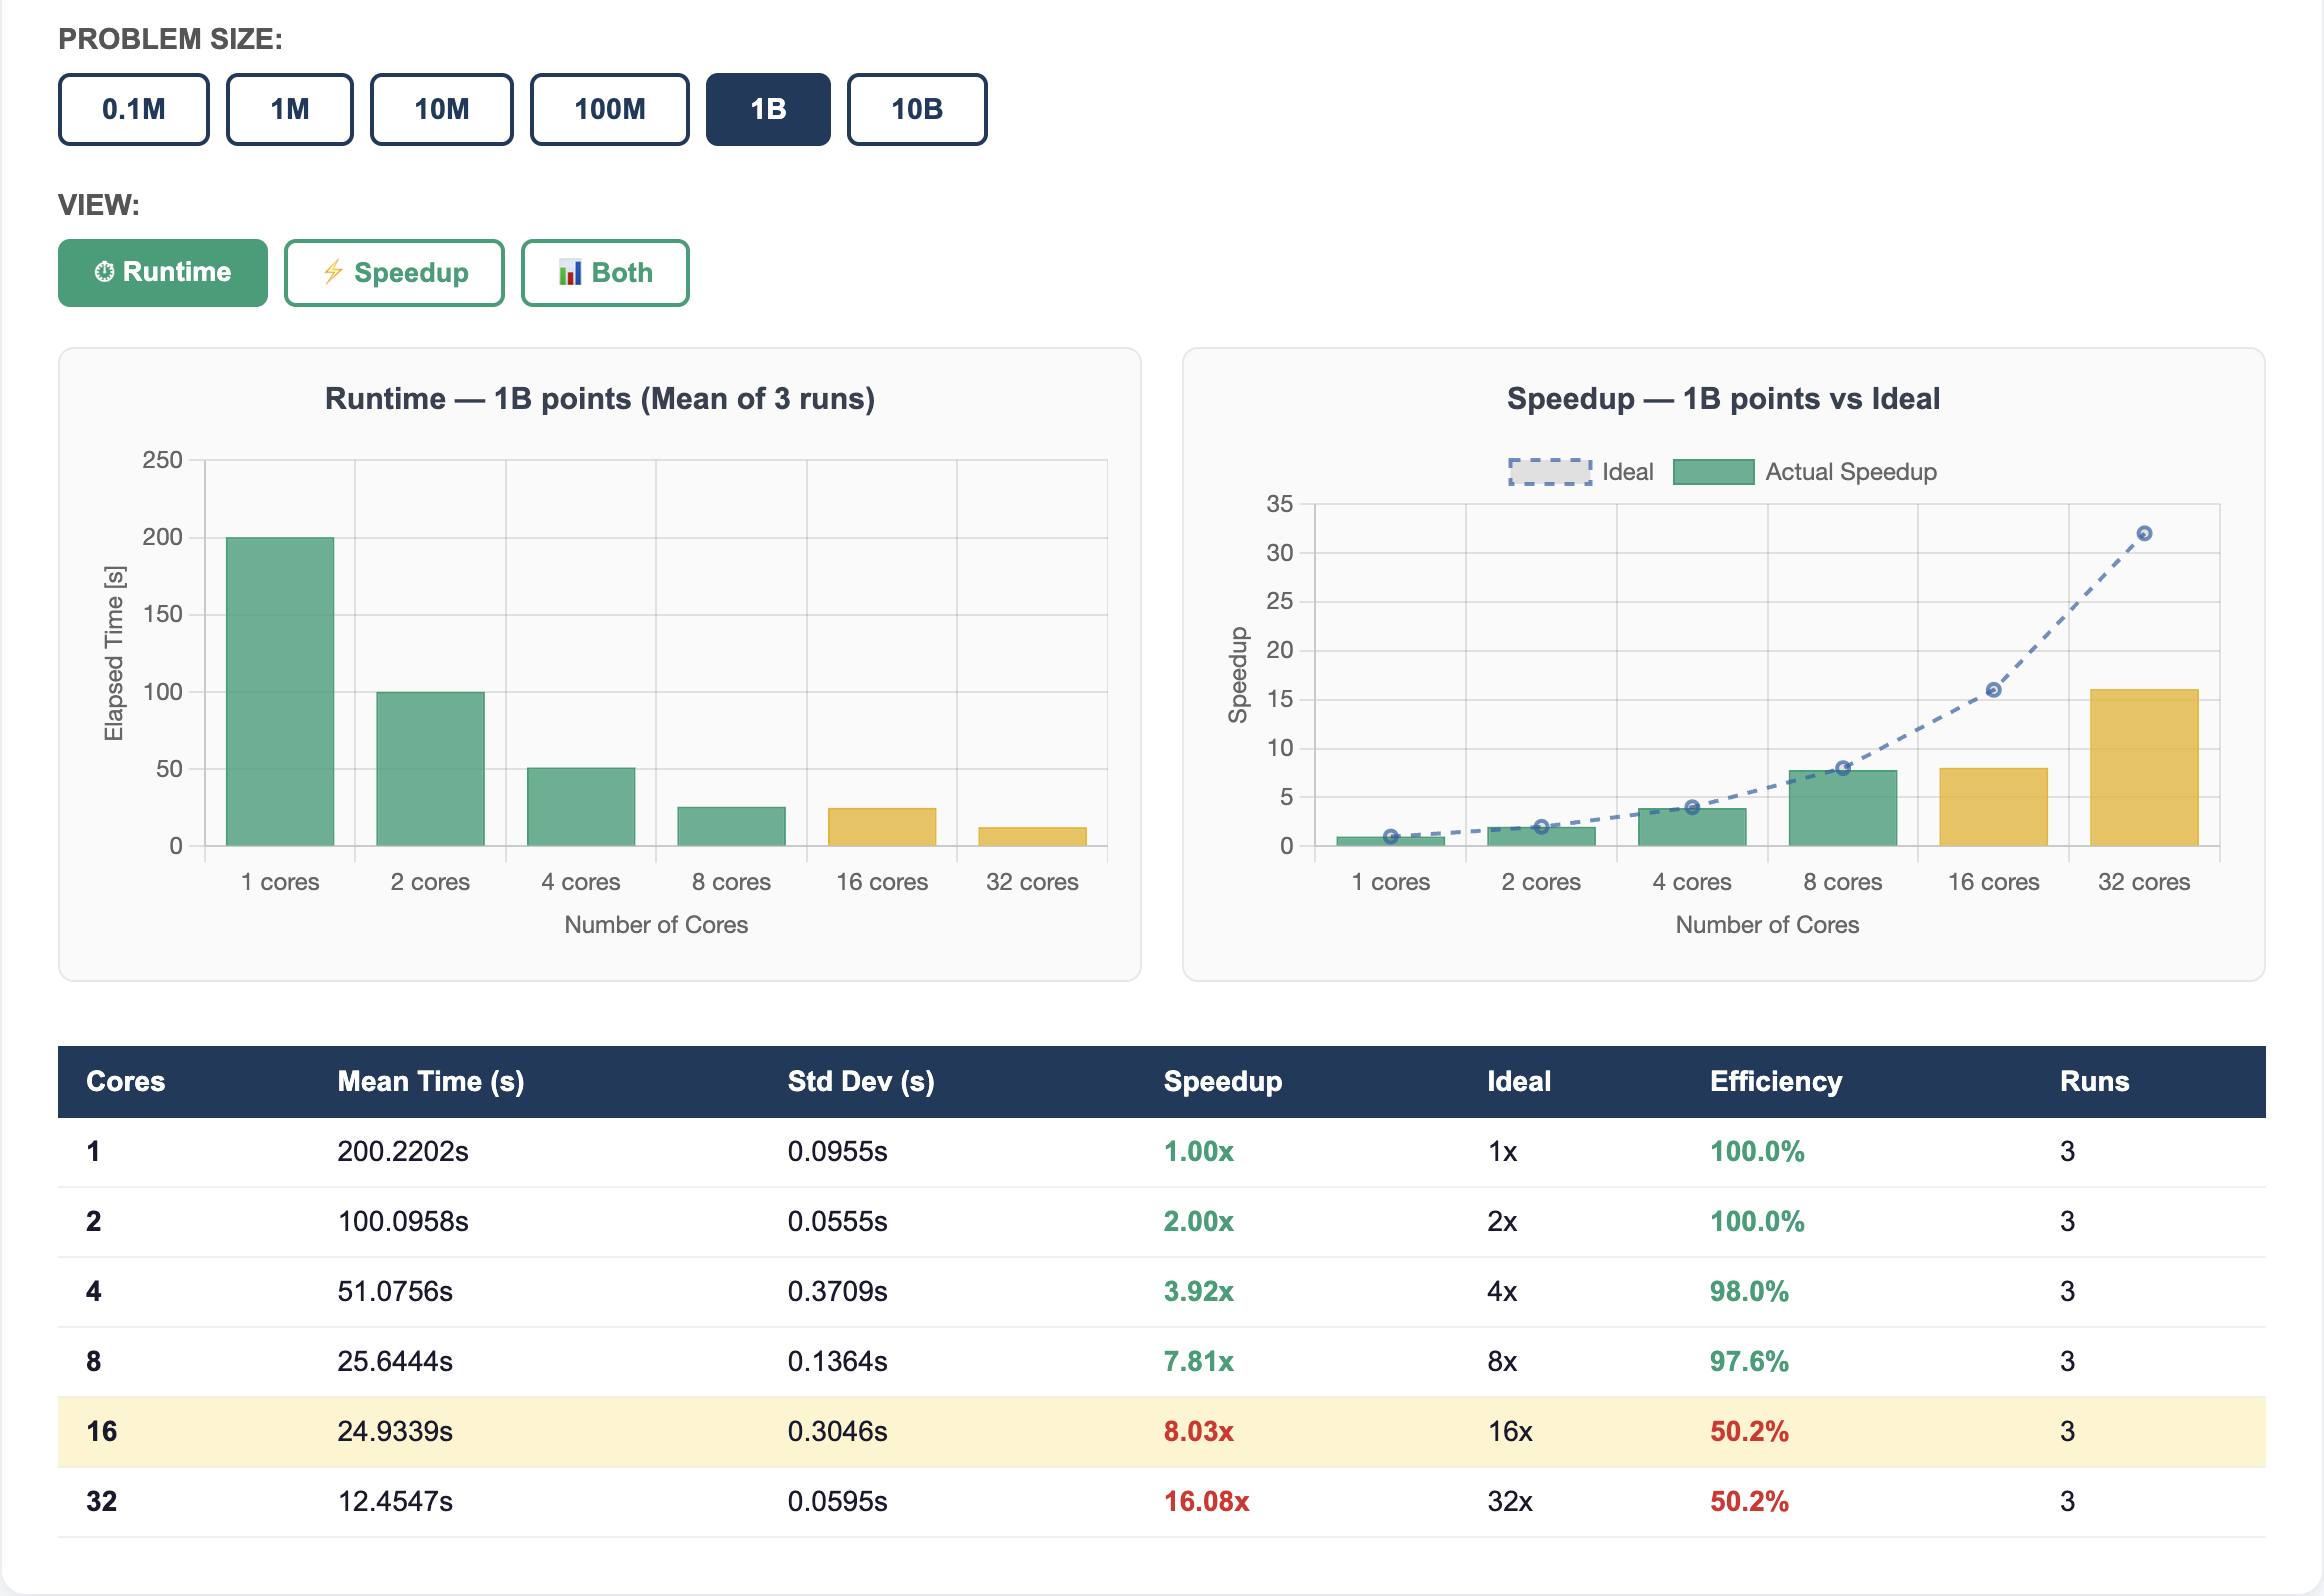Click the yellow 32 cores speedup bar
The width and height of the screenshot is (2324, 1596).
(x=2144, y=768)
